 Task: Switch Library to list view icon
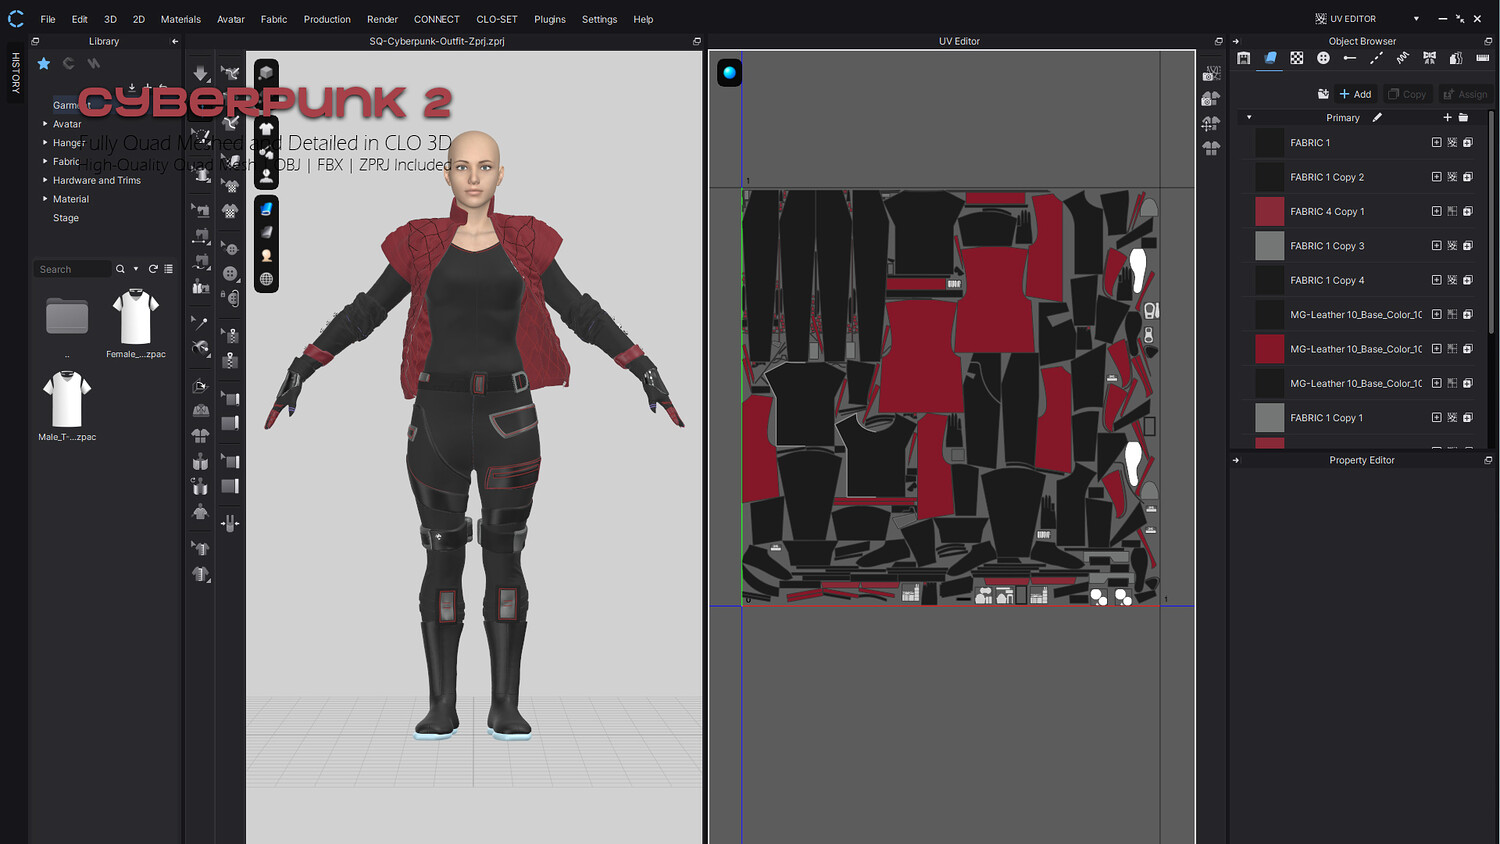point(168,269)
